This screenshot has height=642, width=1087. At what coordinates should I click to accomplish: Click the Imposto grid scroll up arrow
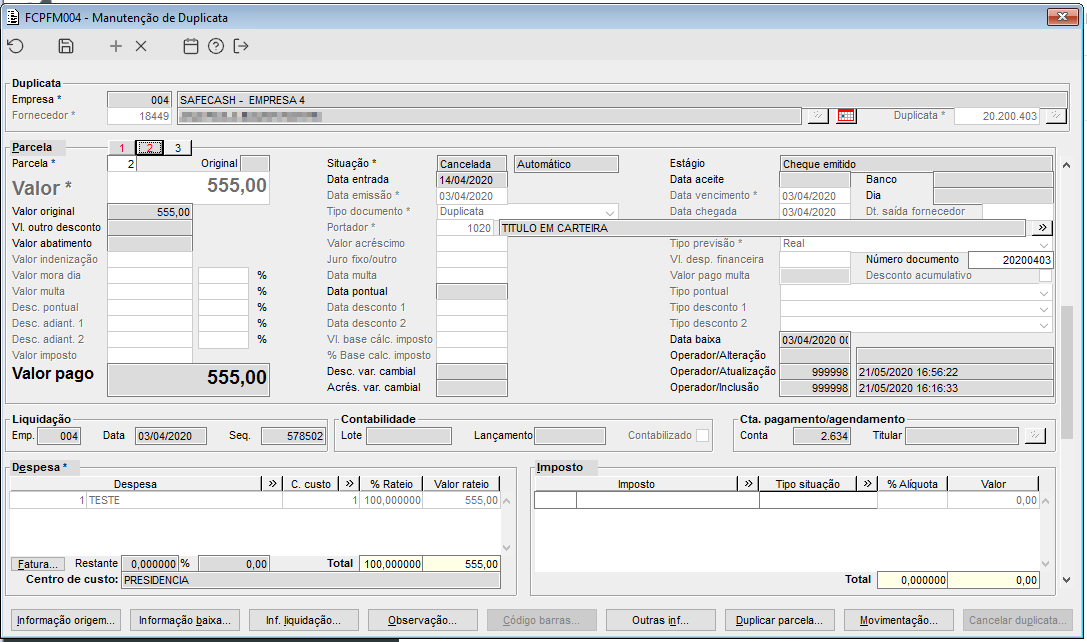1045,501
